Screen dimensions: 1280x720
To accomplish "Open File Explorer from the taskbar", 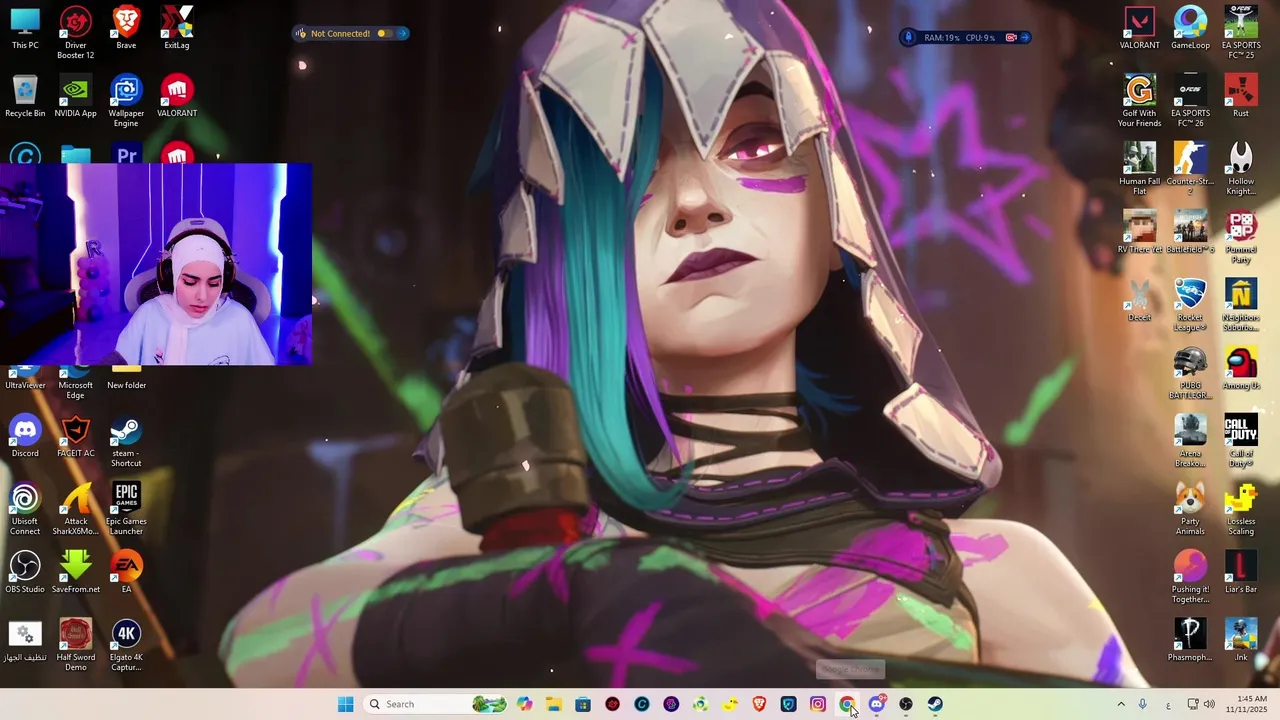I will (554, 704).
